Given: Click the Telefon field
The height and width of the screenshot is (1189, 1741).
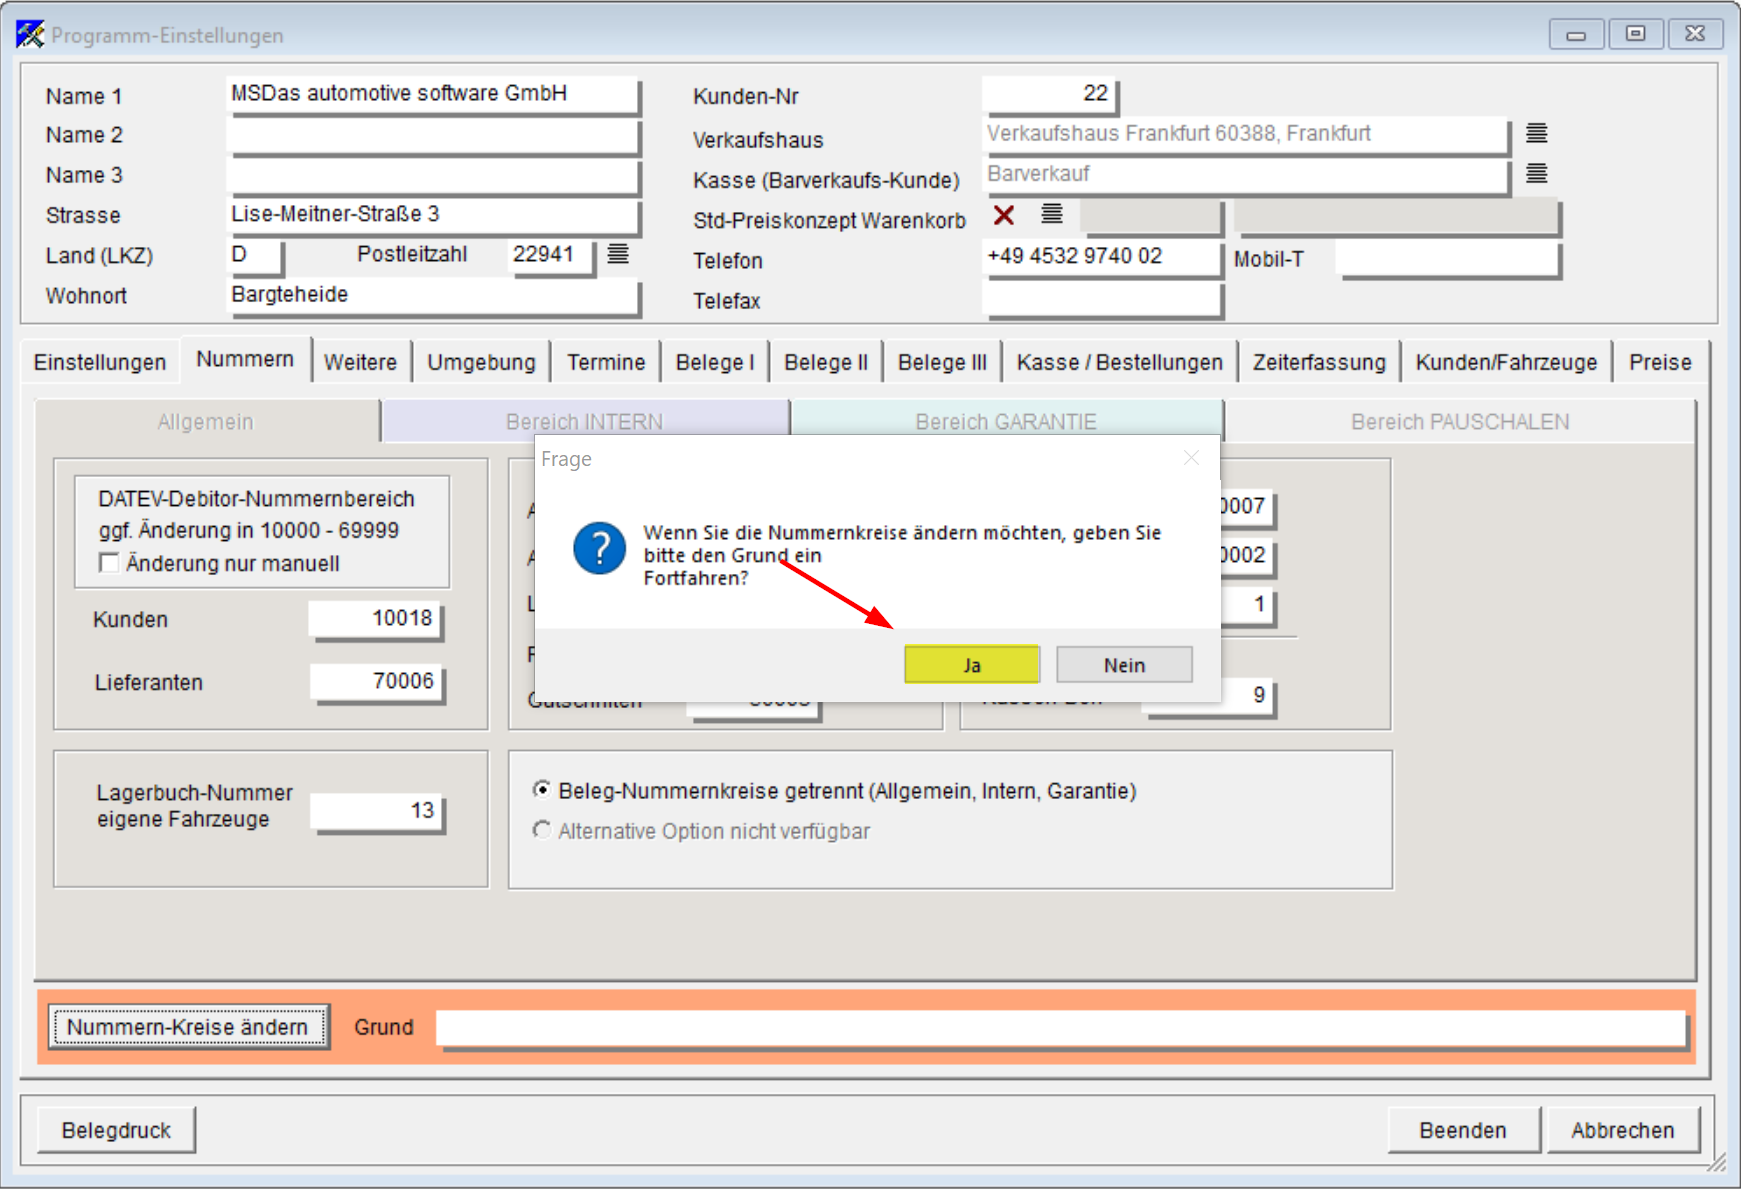Looking at the screenshot, I should (x=1102, y=257).
